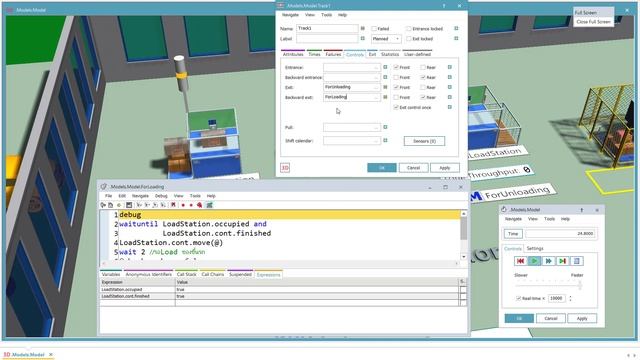Image resolution: width=640 pixels, height=360 pixels.
Task: Click Close Full Screen option
Action: coord(593,22)
